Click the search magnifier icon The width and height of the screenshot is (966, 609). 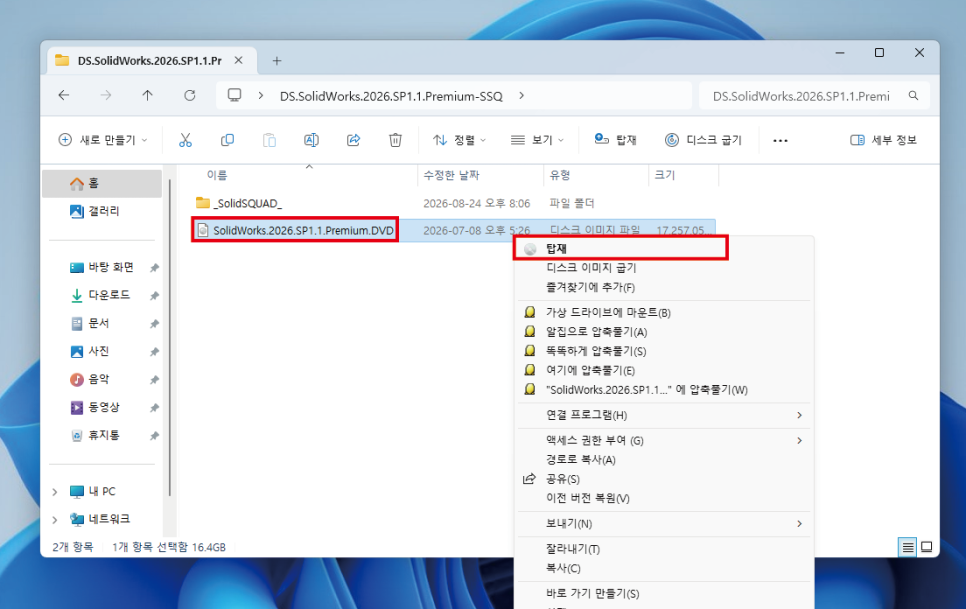pos(914,95)
